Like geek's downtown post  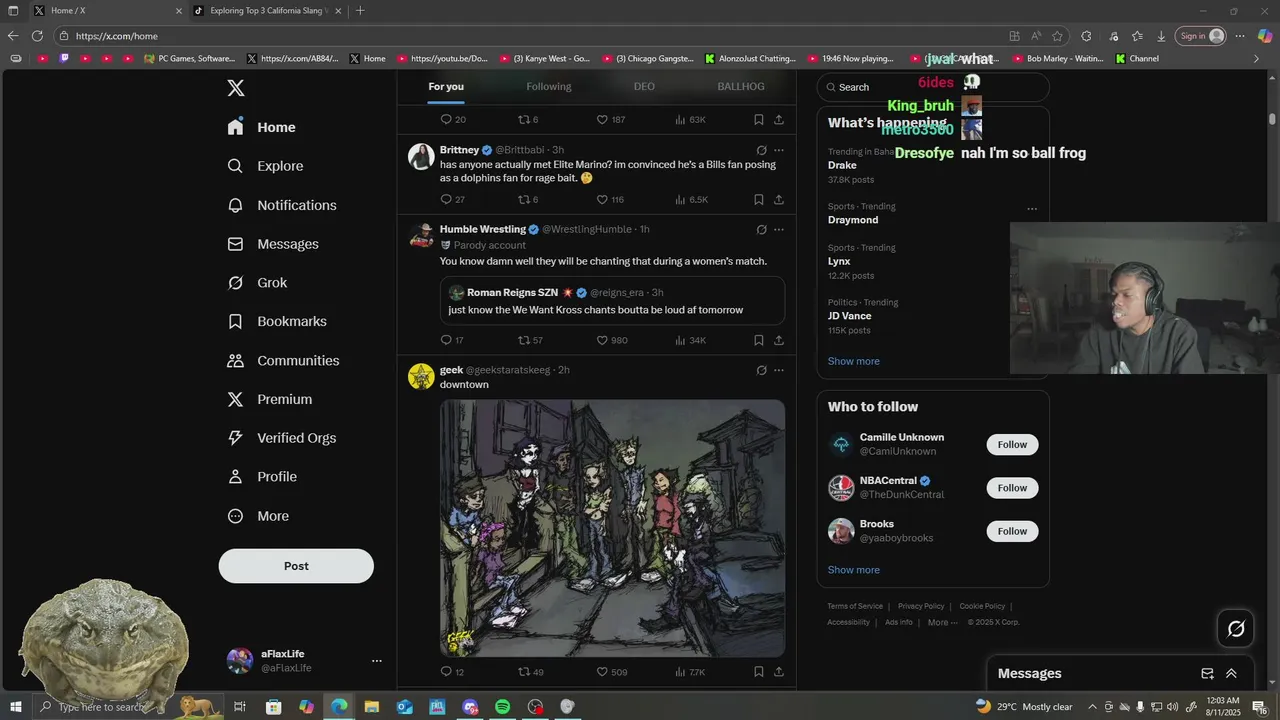pyautogui.click(x=612, y=672)
